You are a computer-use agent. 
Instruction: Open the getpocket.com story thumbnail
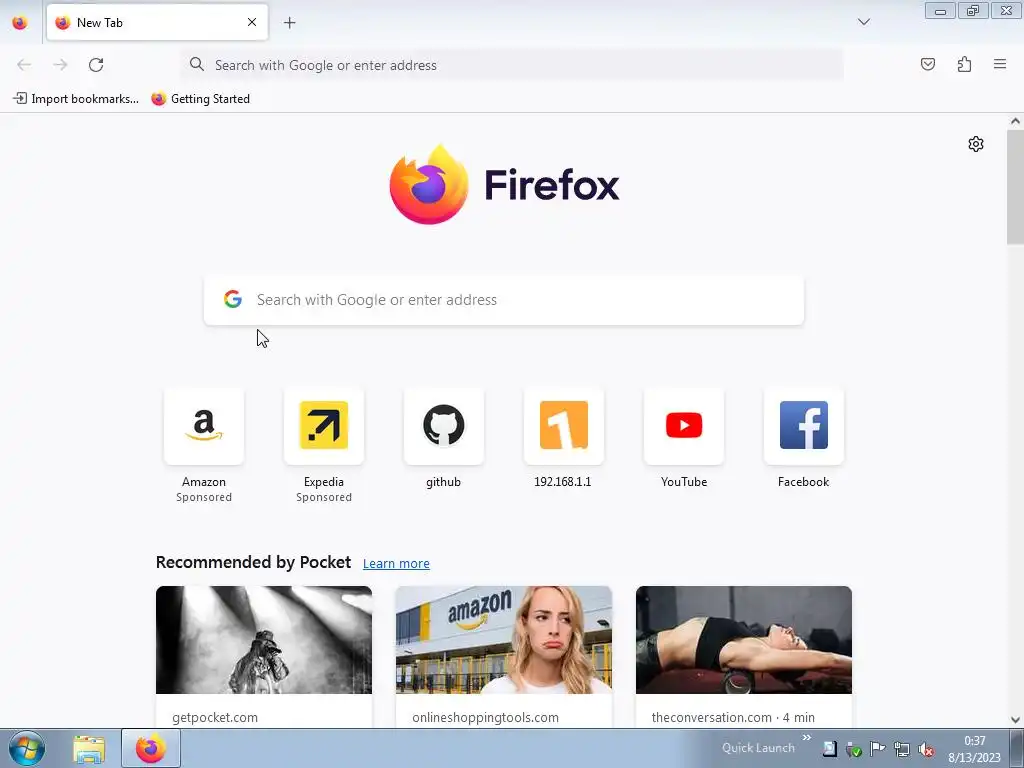tap(264, 640)
